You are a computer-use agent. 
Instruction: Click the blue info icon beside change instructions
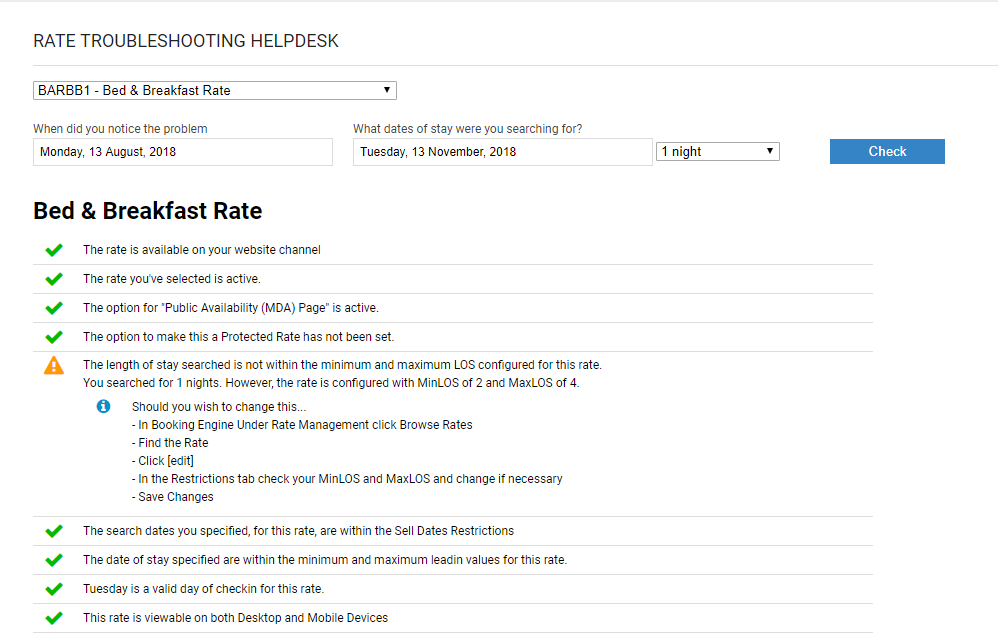coord(103,406)
